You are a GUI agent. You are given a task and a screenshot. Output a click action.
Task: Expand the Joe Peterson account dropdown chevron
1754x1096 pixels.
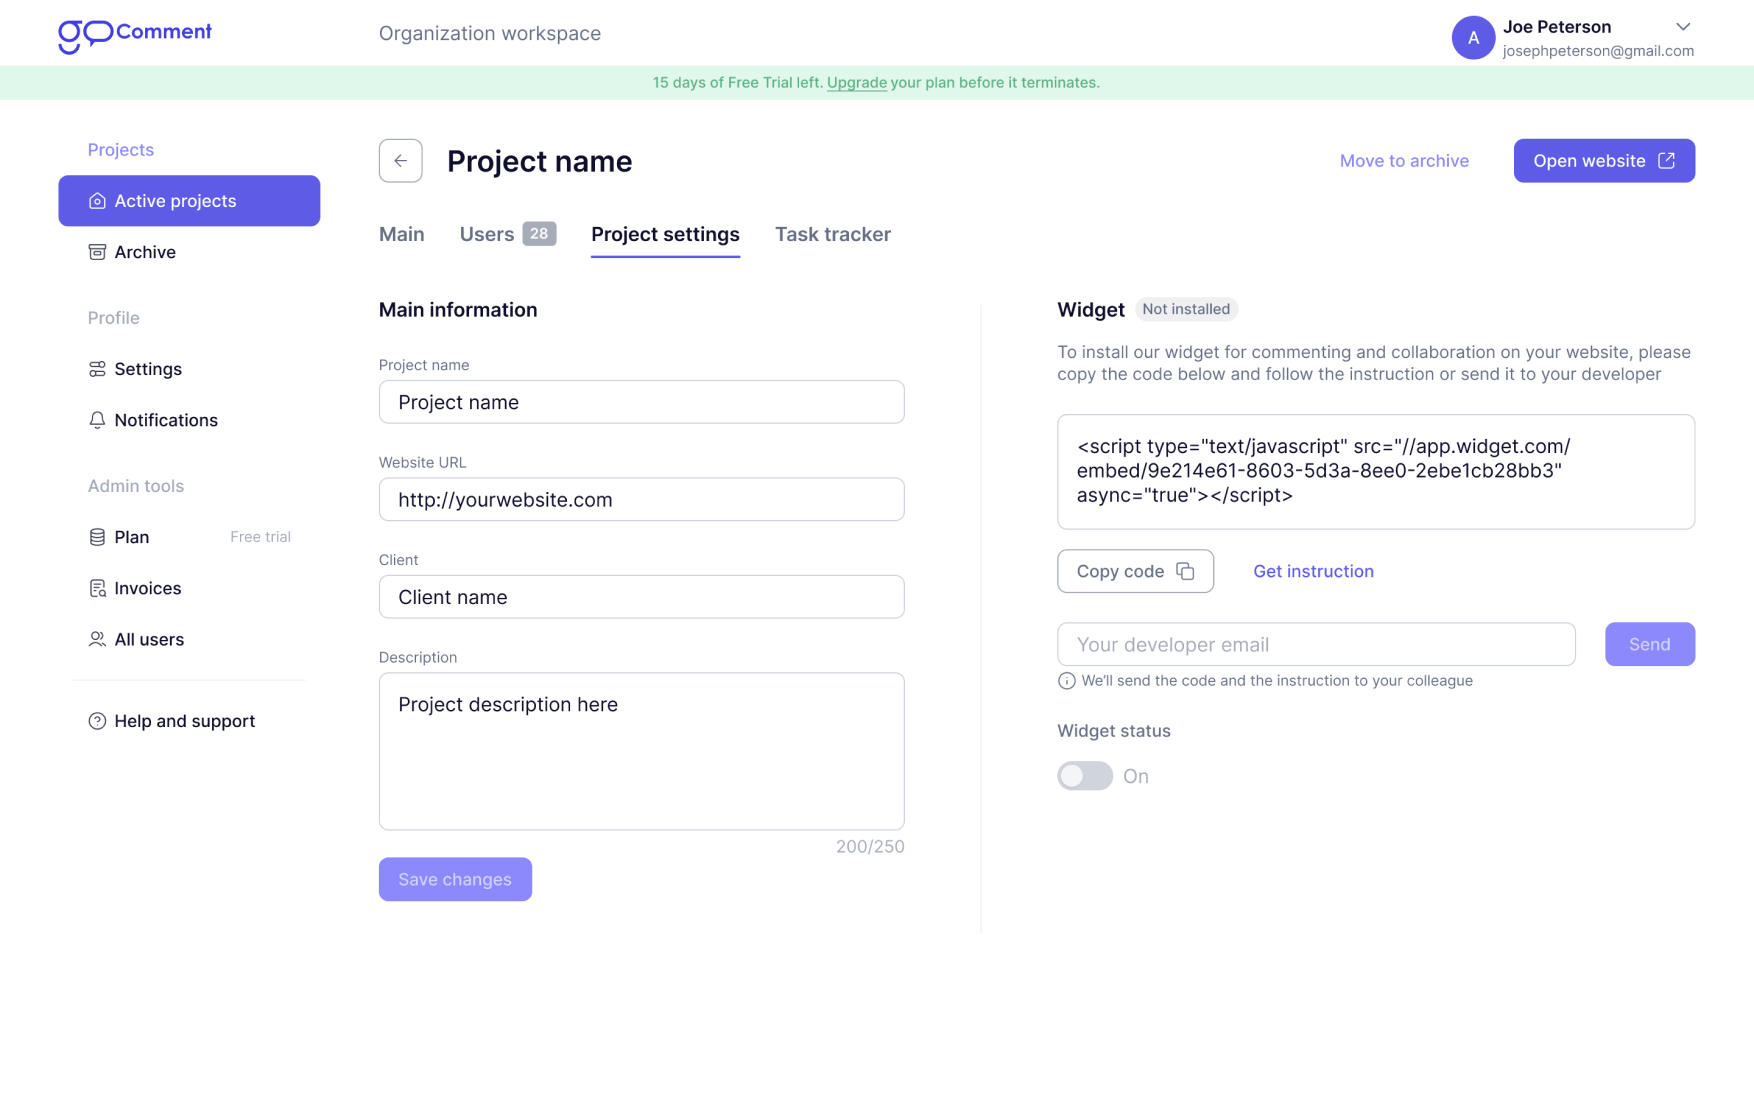point(1683,27)
